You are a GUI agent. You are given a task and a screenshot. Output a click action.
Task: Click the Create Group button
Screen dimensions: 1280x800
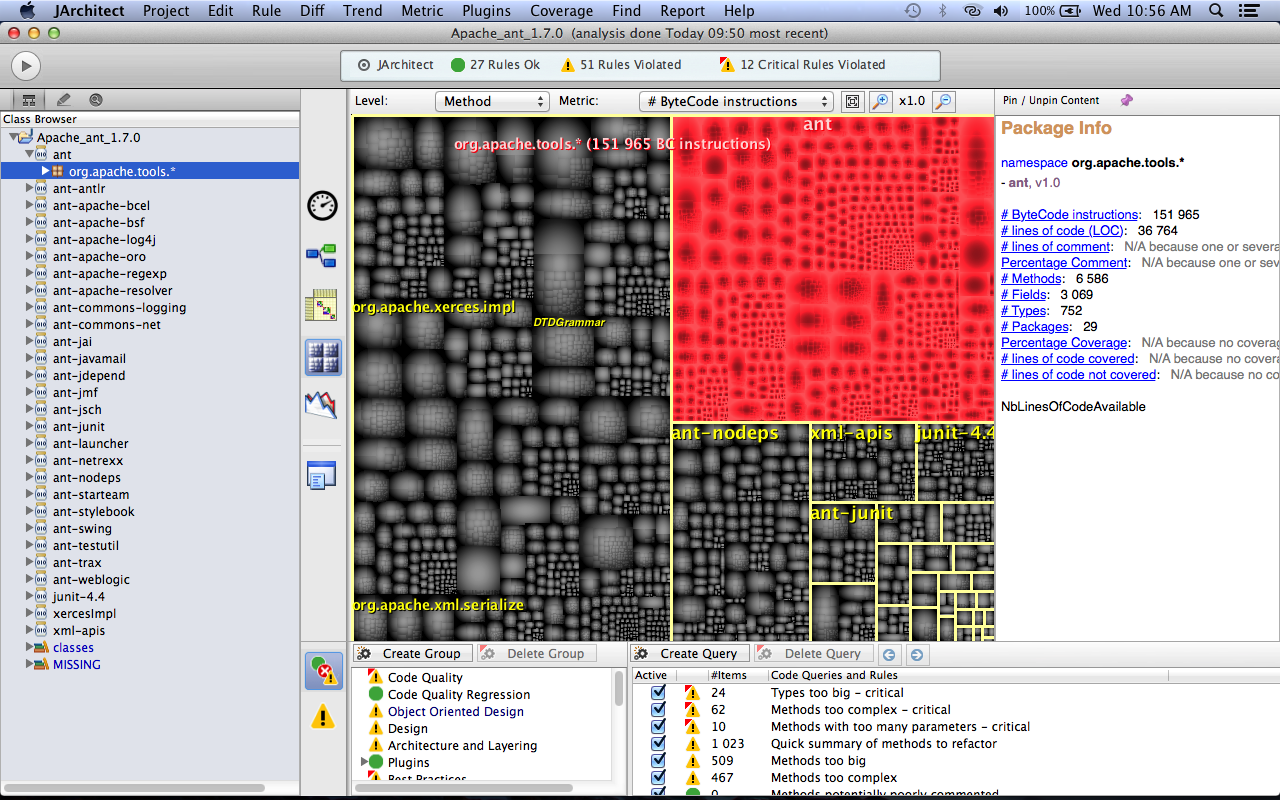coord(412,654)
